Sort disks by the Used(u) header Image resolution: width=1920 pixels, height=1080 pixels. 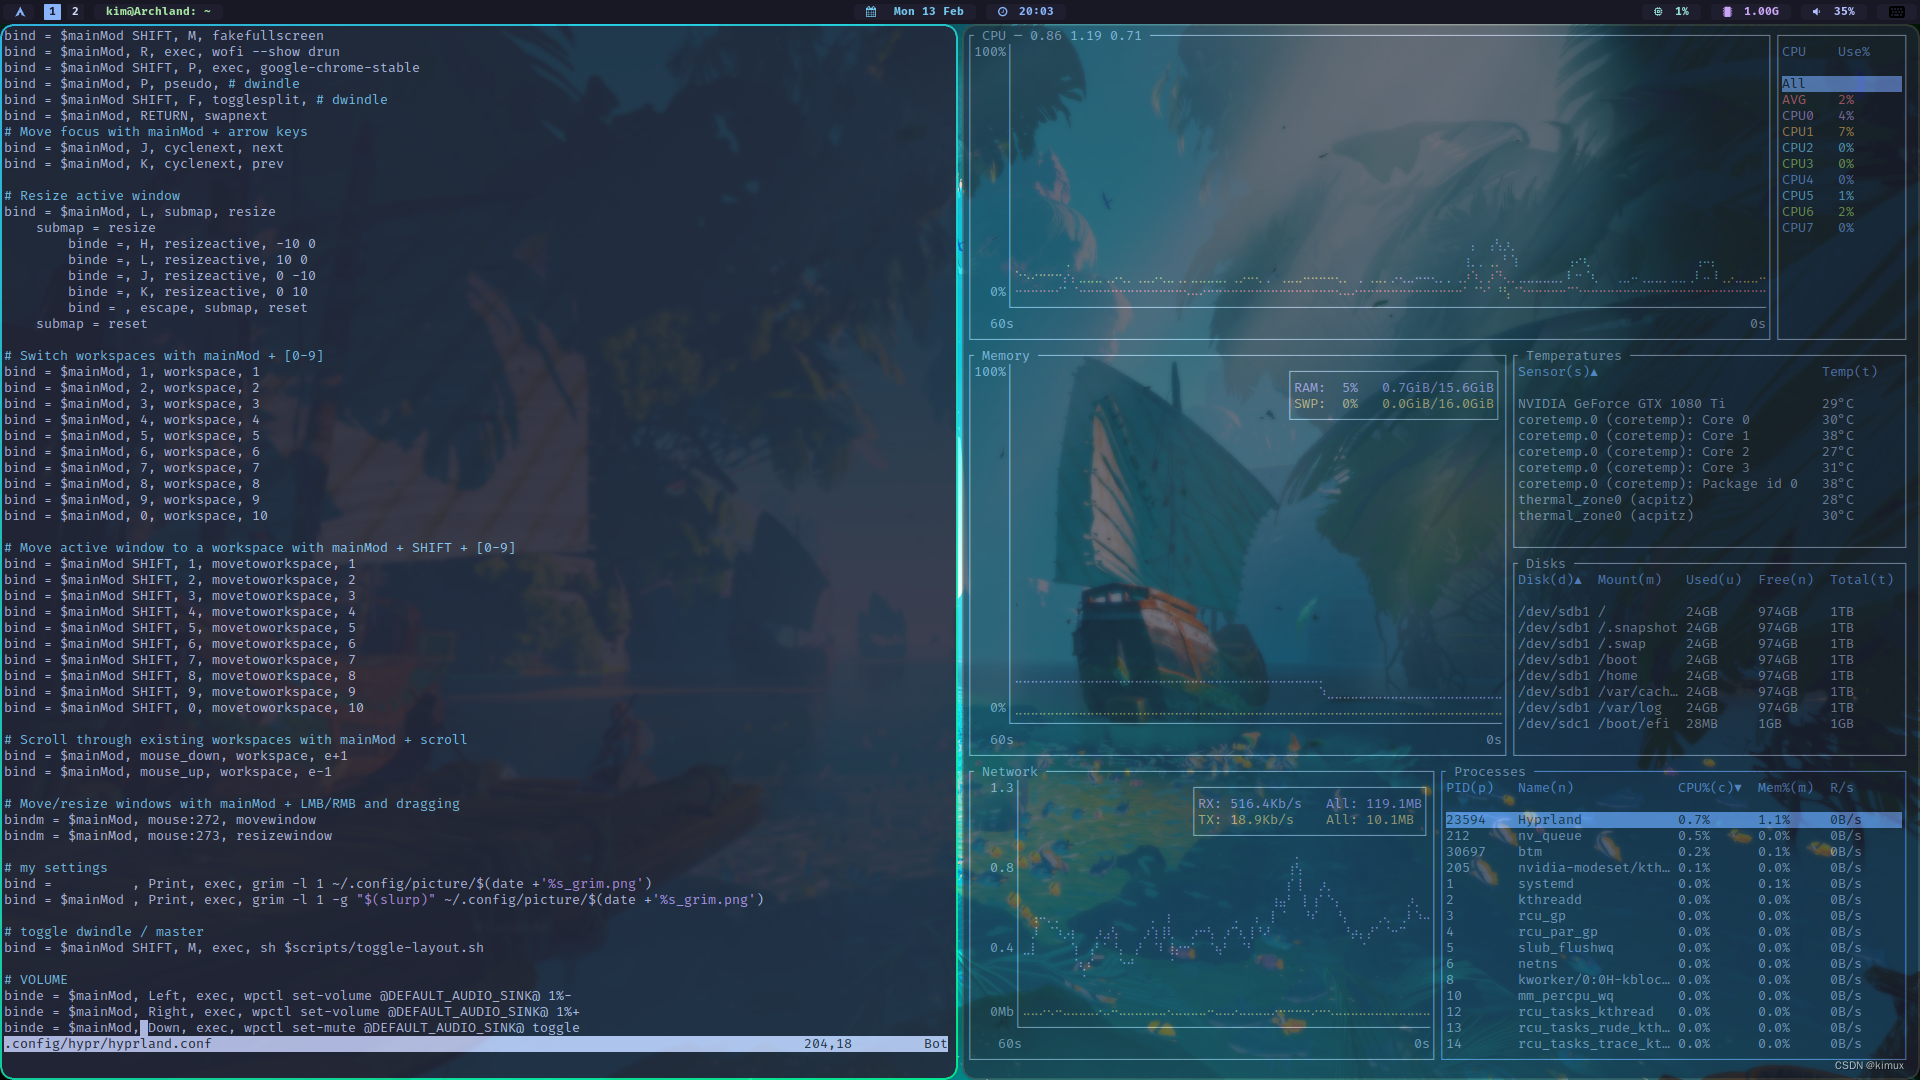click(1713, 580)
